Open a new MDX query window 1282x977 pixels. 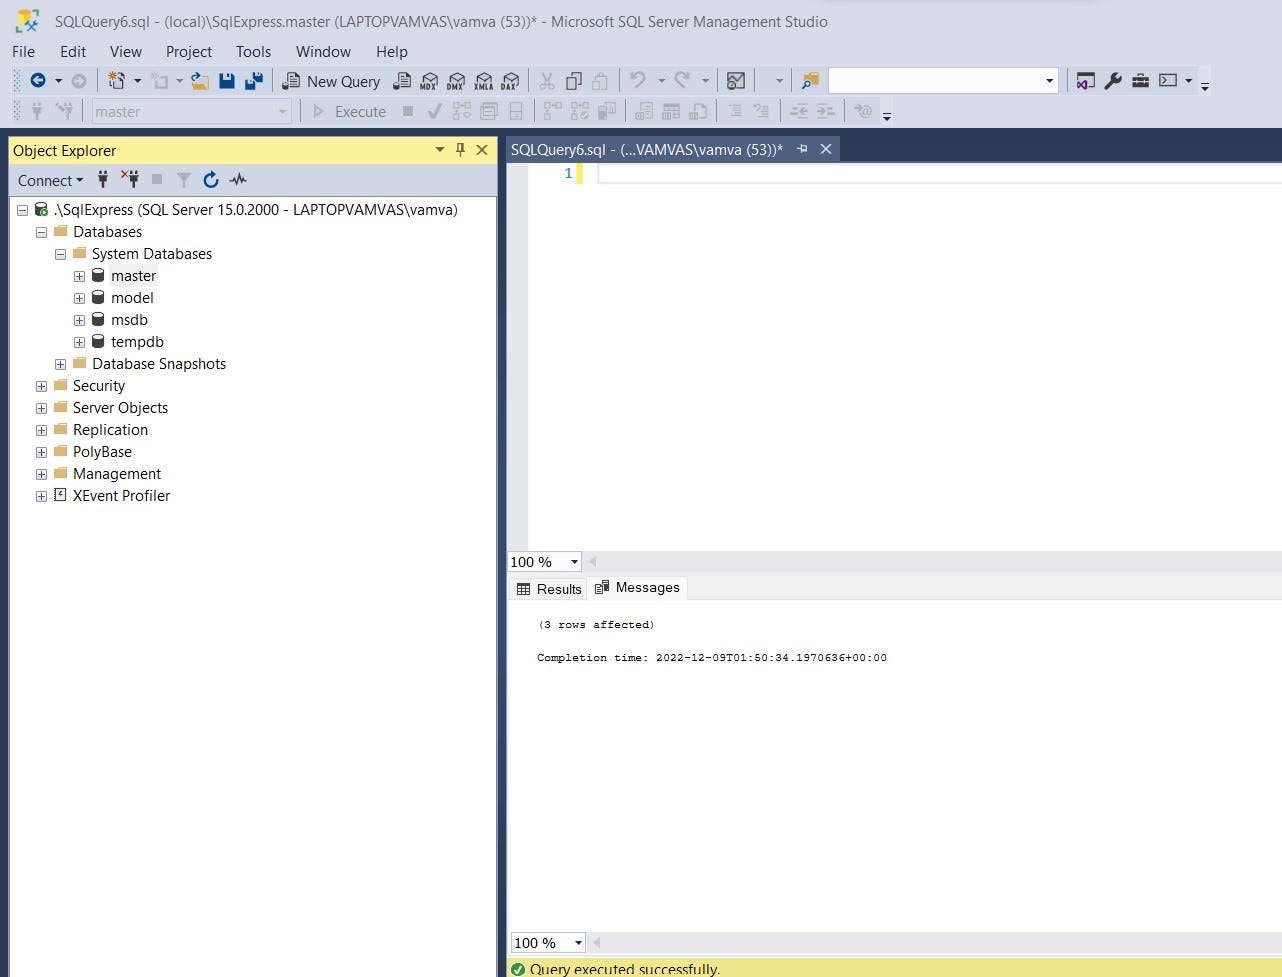coord(429,81)
